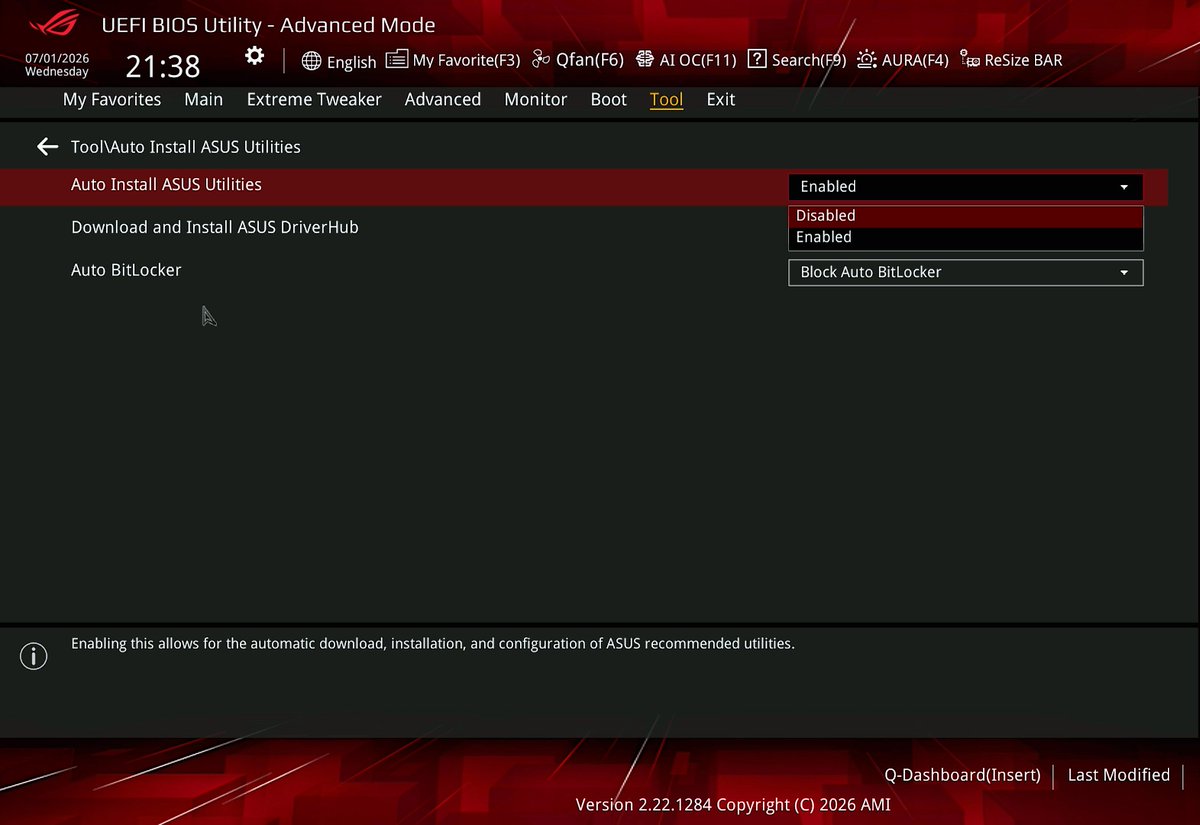Select the Tool tab

point(667,99)
